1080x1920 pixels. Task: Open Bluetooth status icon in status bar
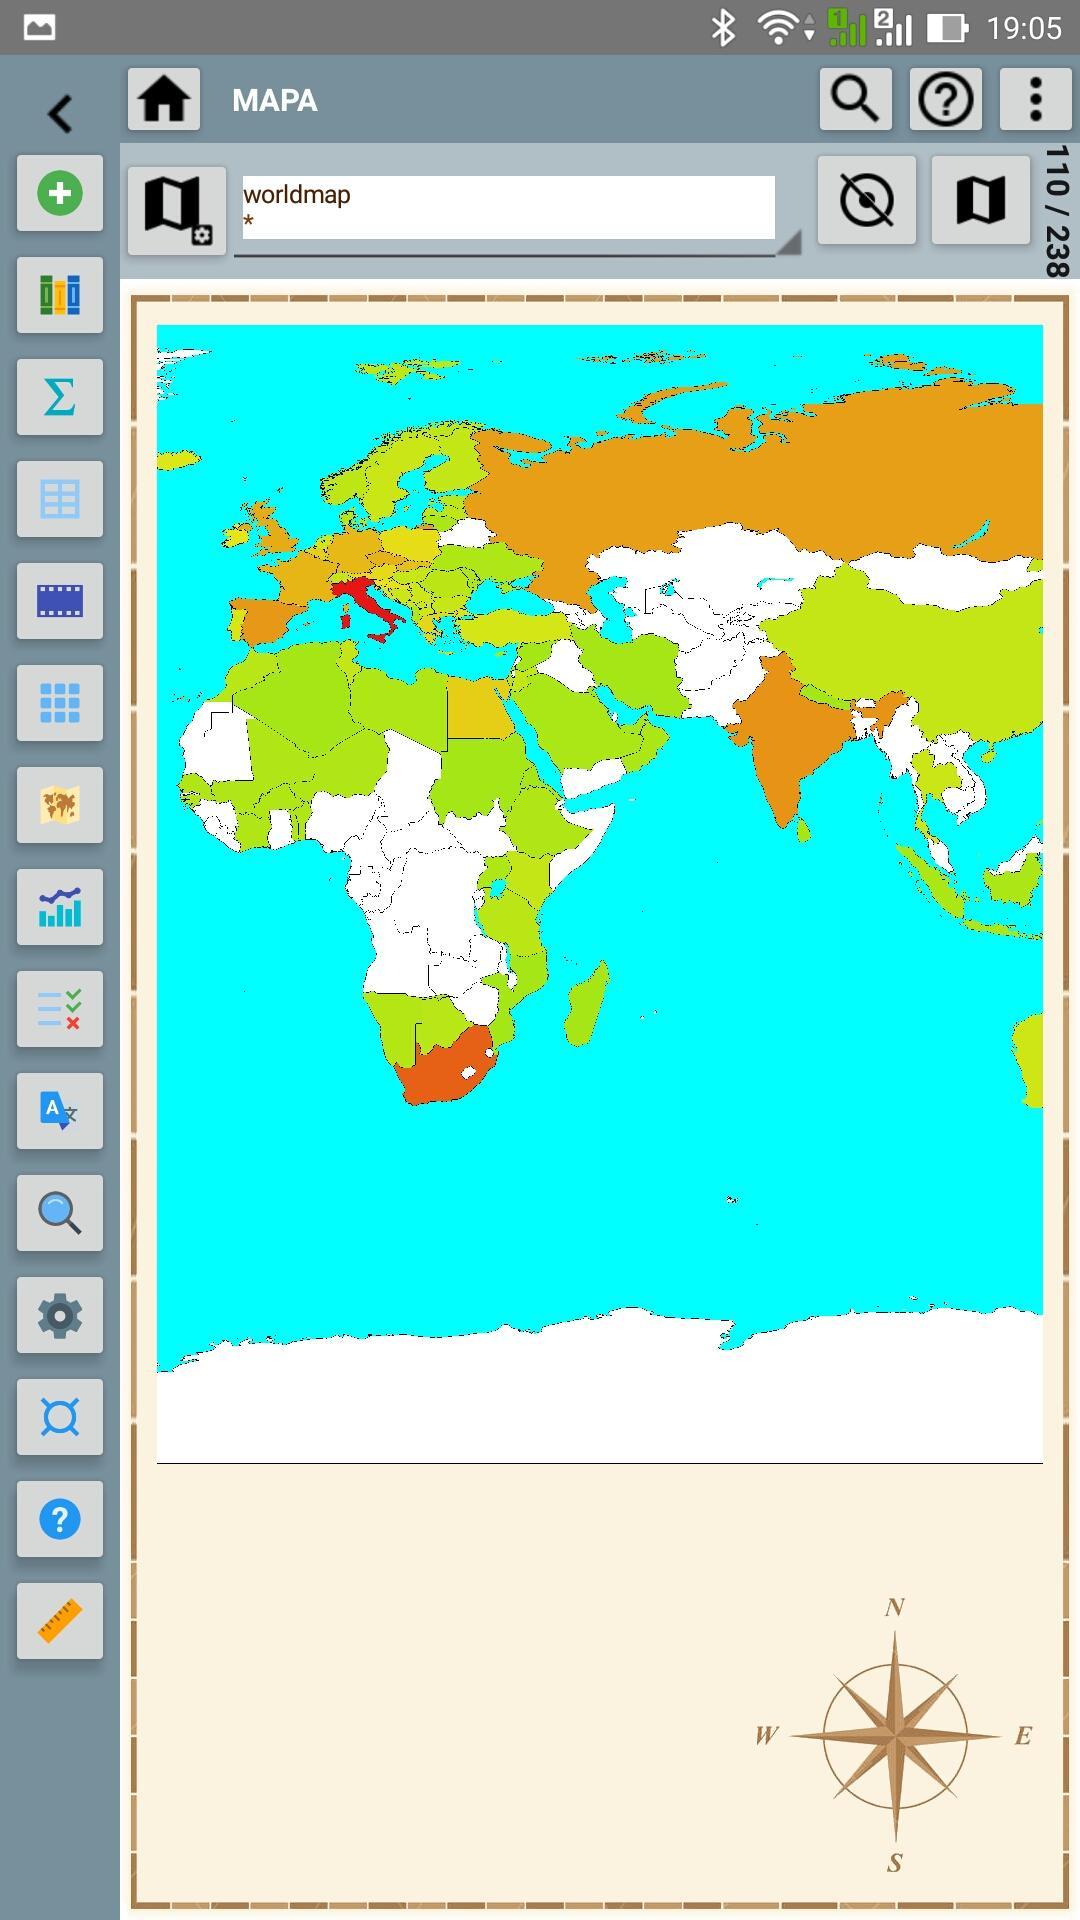tap(723, 27)
